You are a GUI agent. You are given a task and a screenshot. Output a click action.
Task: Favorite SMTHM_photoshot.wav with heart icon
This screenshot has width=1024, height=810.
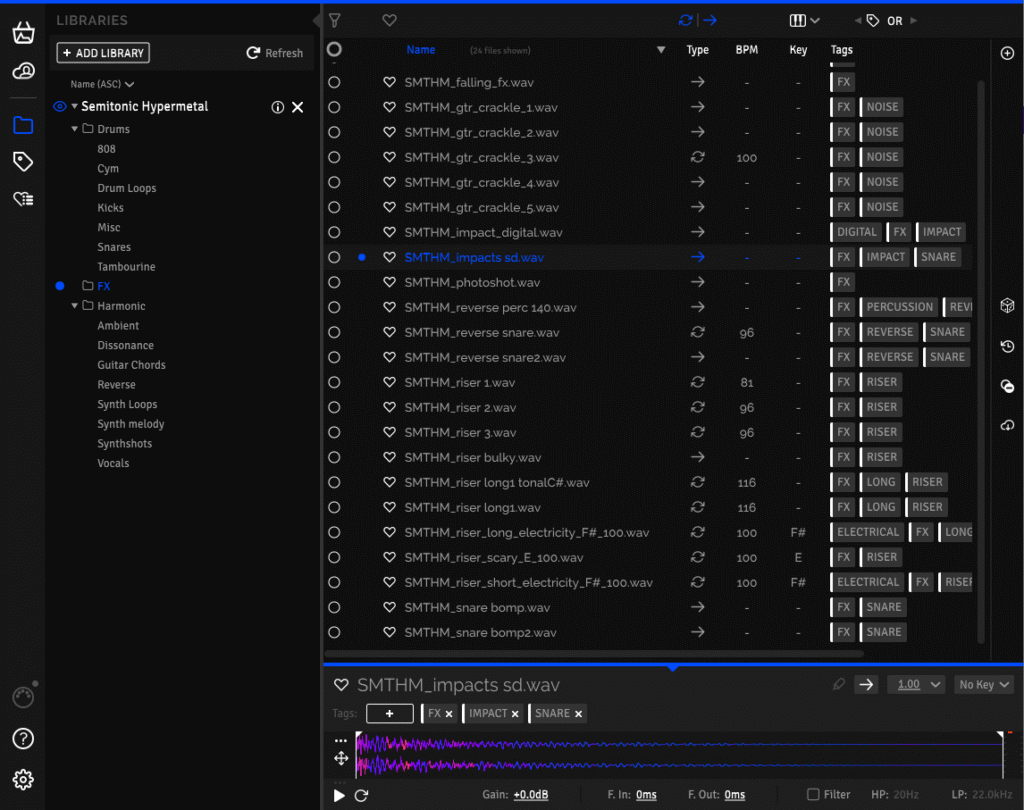point(390,283)
